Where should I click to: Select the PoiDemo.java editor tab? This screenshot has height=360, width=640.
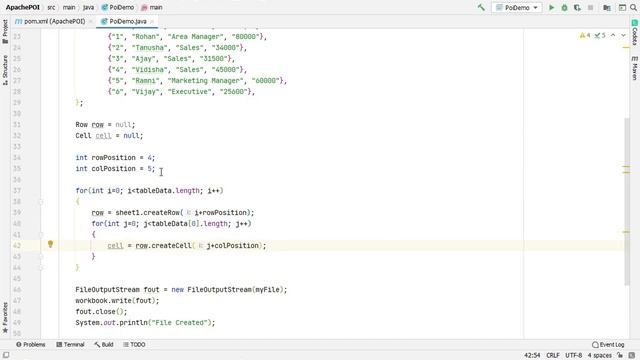point(128,21)
